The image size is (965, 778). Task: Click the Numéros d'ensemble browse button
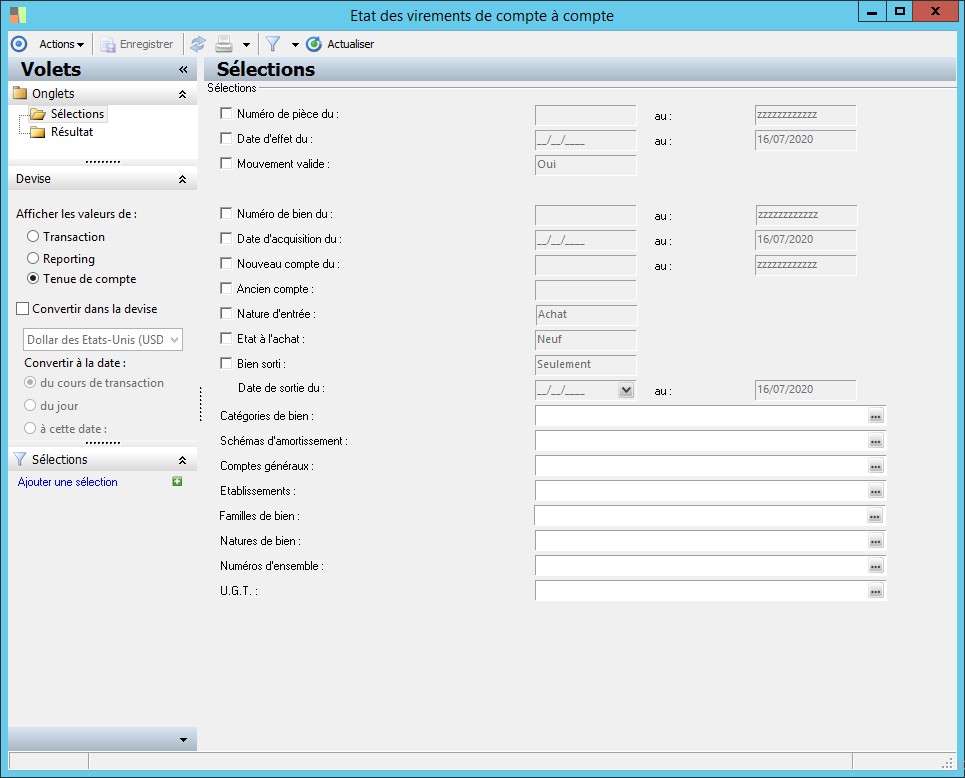point(875,566)
